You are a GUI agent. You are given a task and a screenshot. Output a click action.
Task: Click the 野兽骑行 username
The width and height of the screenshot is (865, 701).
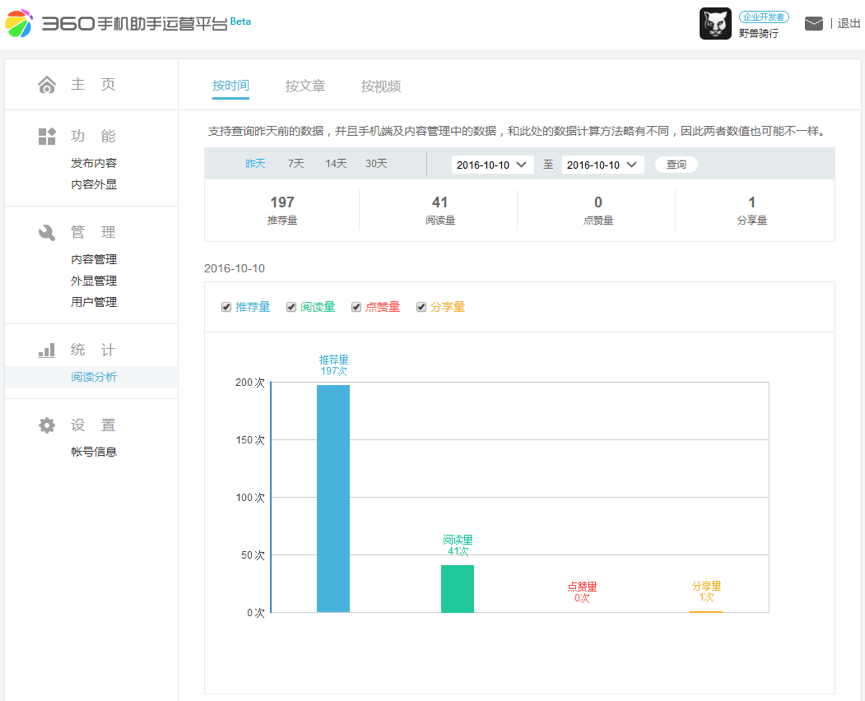(759, 34)
